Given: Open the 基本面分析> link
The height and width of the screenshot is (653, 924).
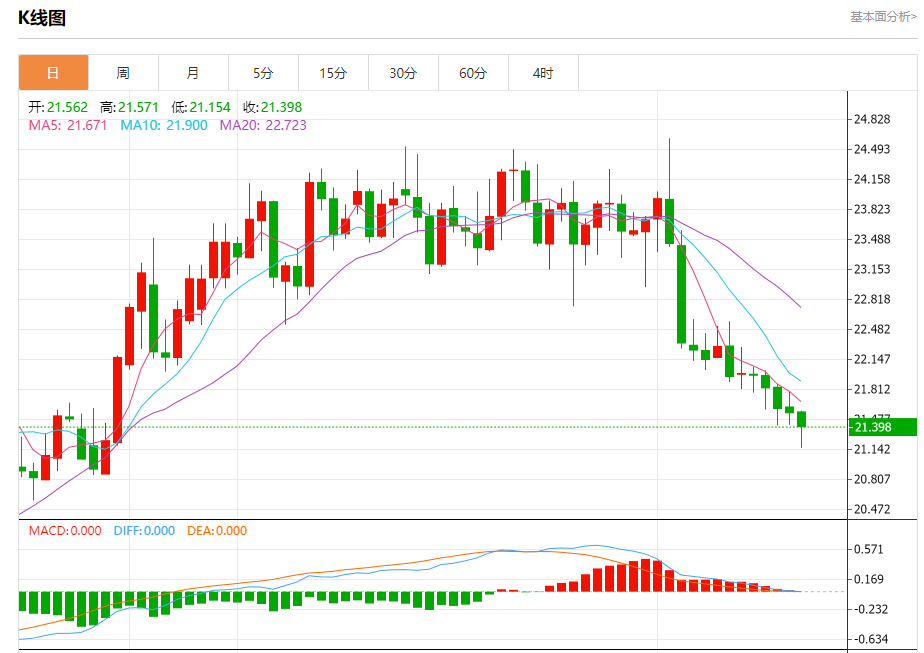Looking at the screenshot, I should coord(883,17).
